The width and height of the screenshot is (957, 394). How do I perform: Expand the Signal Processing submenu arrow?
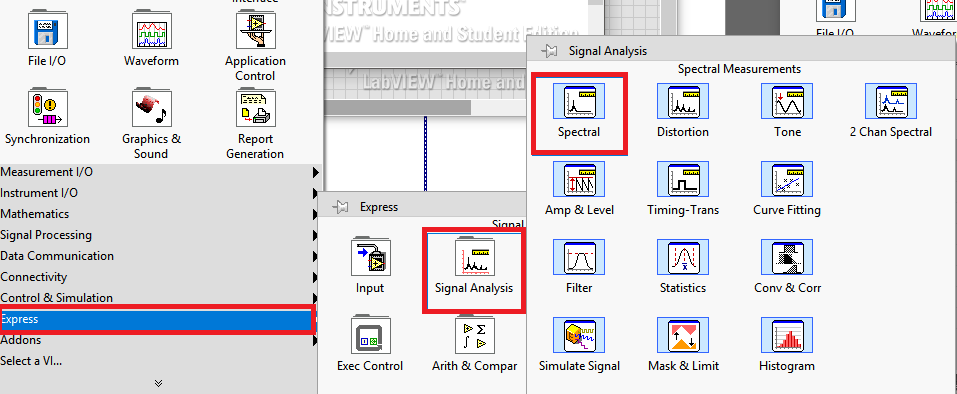pos(316,235)
